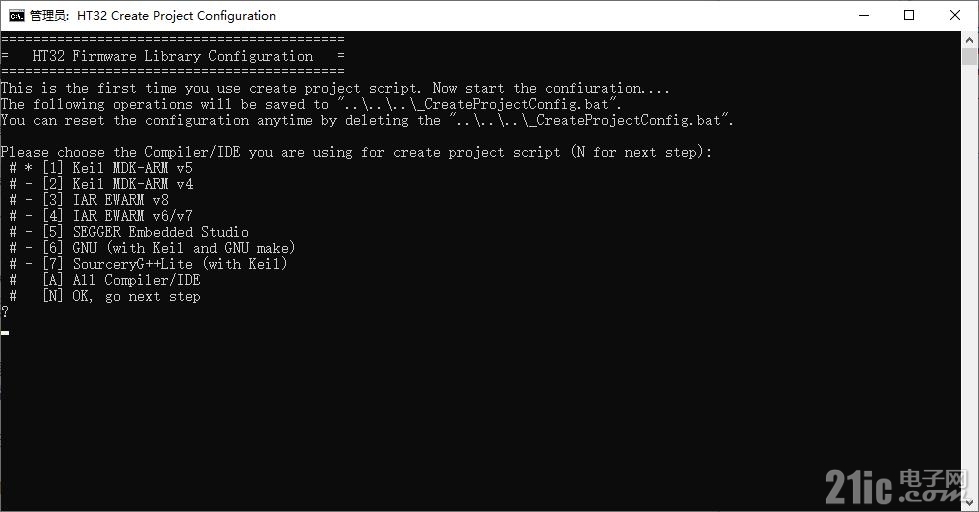Click the SourceryG++Lite option line

pyautogui.click(x=149, y=264)
